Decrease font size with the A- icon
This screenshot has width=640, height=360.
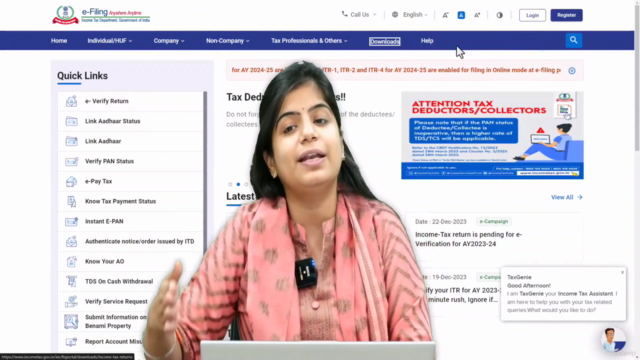click(x=445, y=15)
